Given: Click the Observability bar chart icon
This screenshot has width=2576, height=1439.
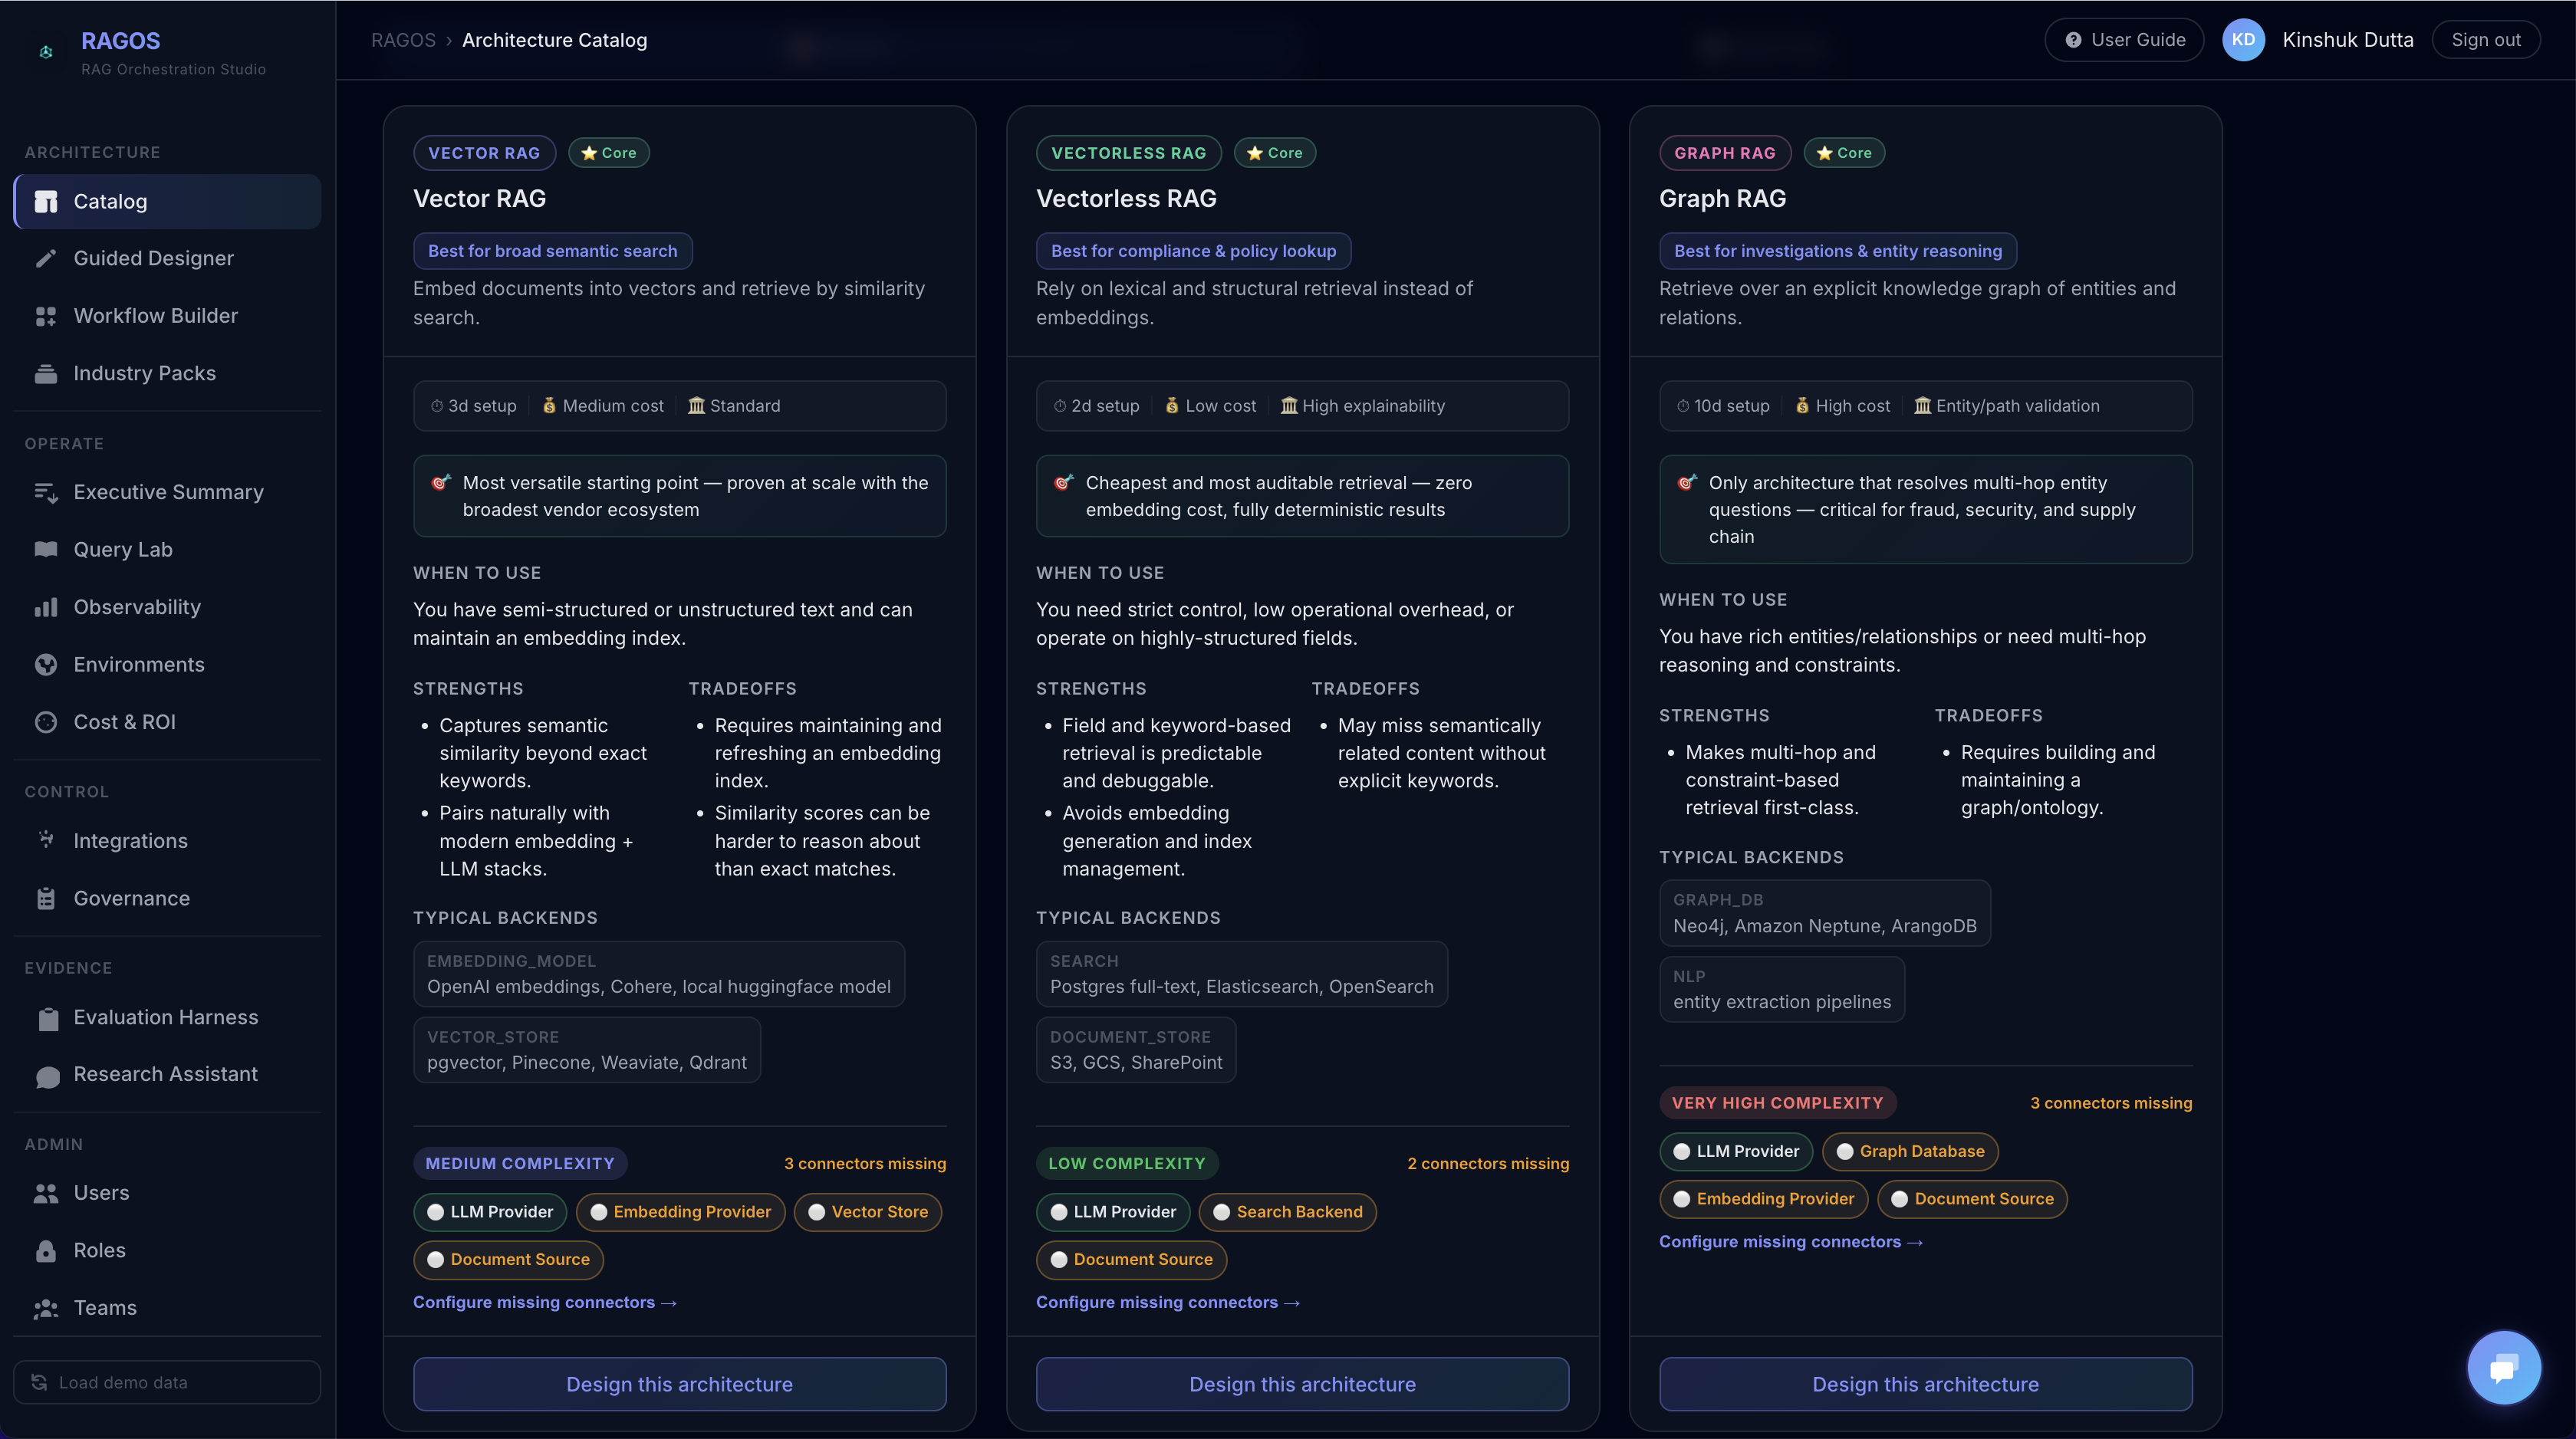Looking at the screenshot, I should tap(46, 607).
